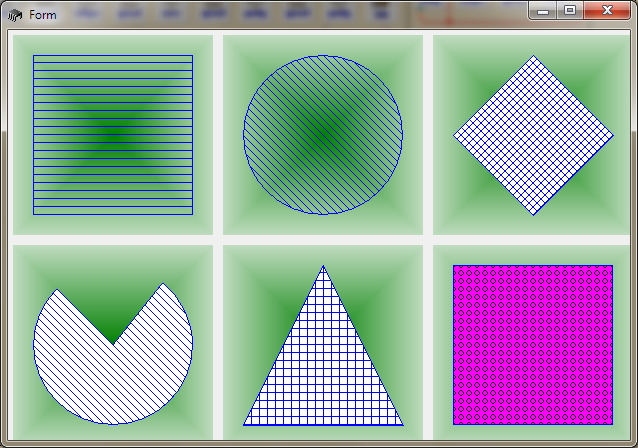This screenshot has width=638, height=448.
Task: Click green background above the magenta square
Action: [533, 254]
